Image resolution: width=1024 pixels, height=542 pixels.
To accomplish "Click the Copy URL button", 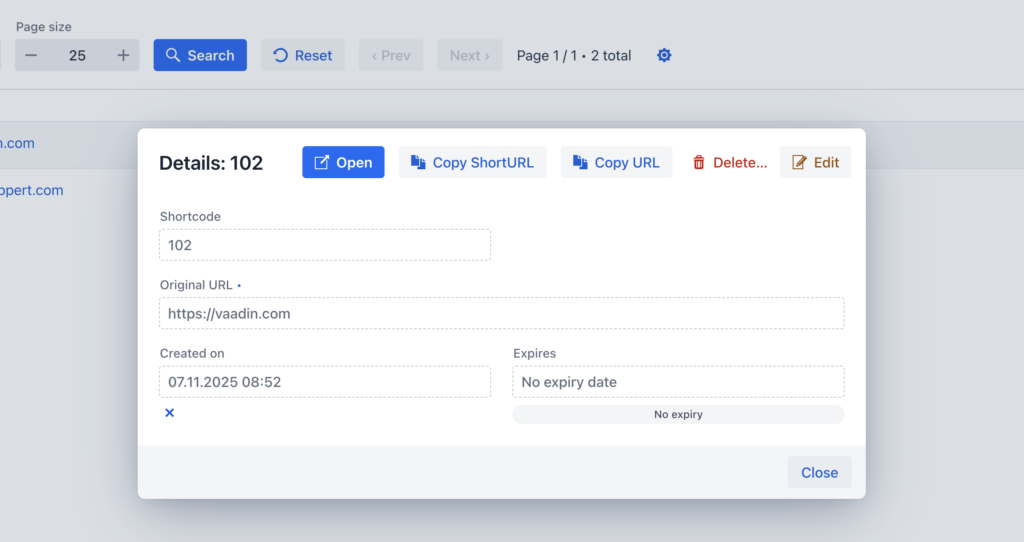I will (x=616, y=162).
